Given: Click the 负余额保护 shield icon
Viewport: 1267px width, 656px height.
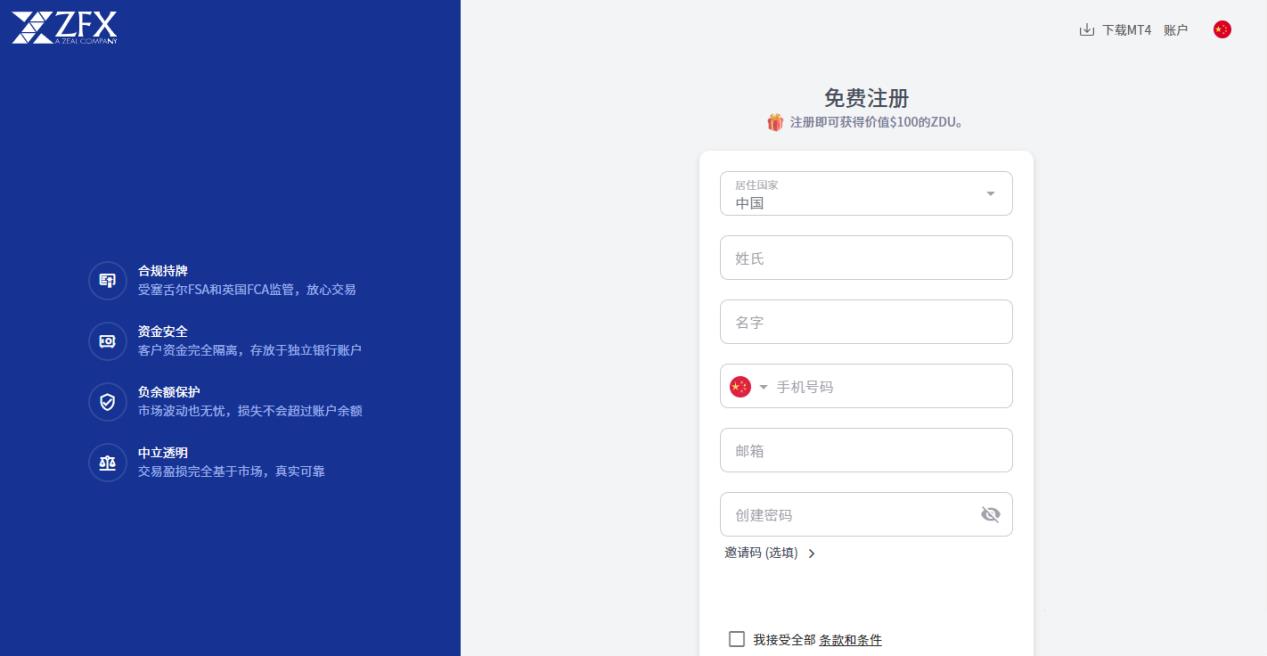Looking at the screenshot, I should click(107, 402).
